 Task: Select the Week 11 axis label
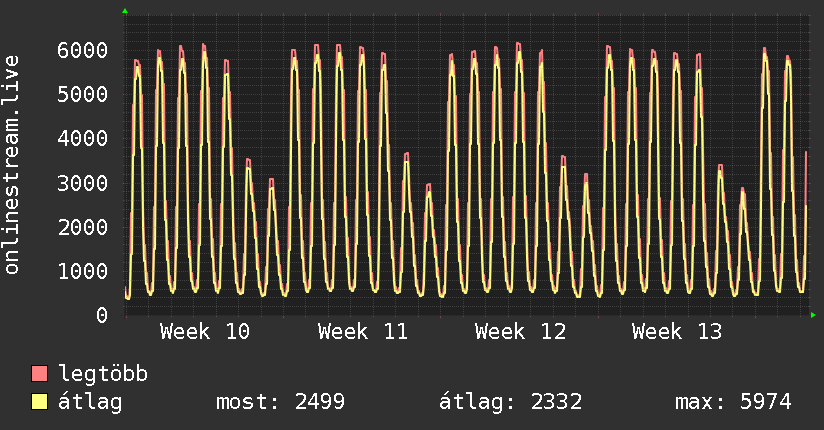[363, 332]
